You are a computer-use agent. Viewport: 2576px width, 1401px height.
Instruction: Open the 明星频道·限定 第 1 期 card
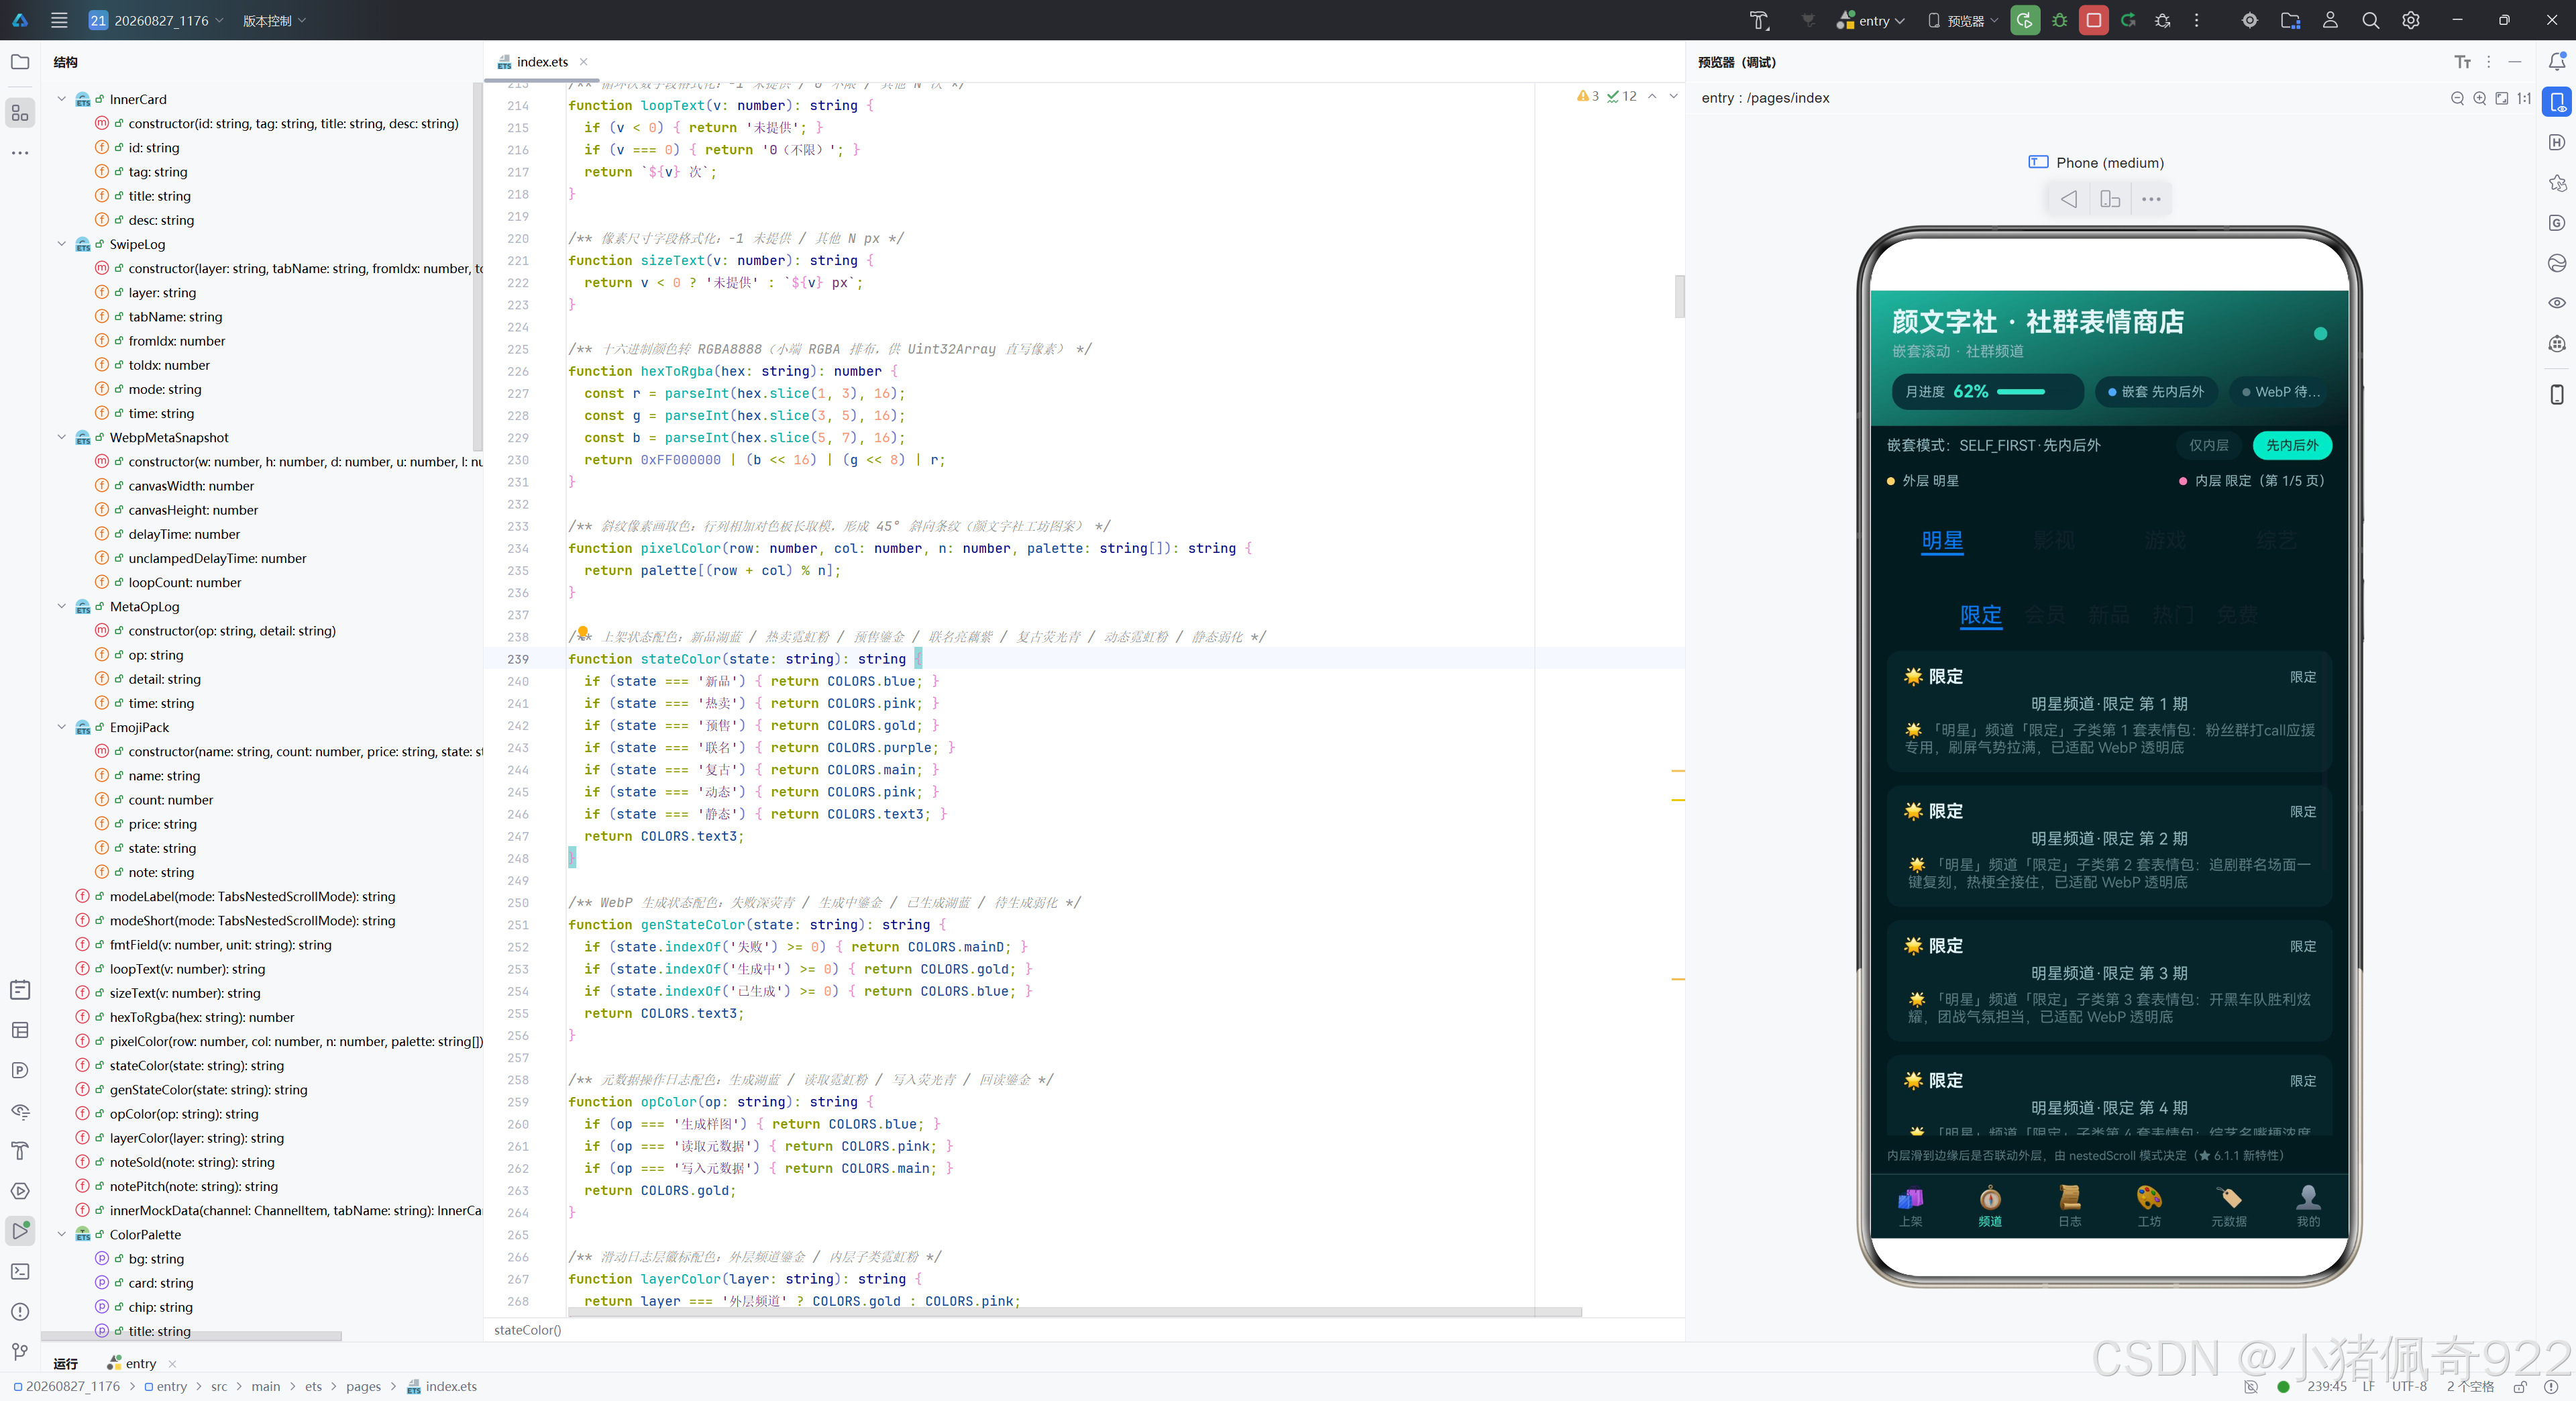2109,711
